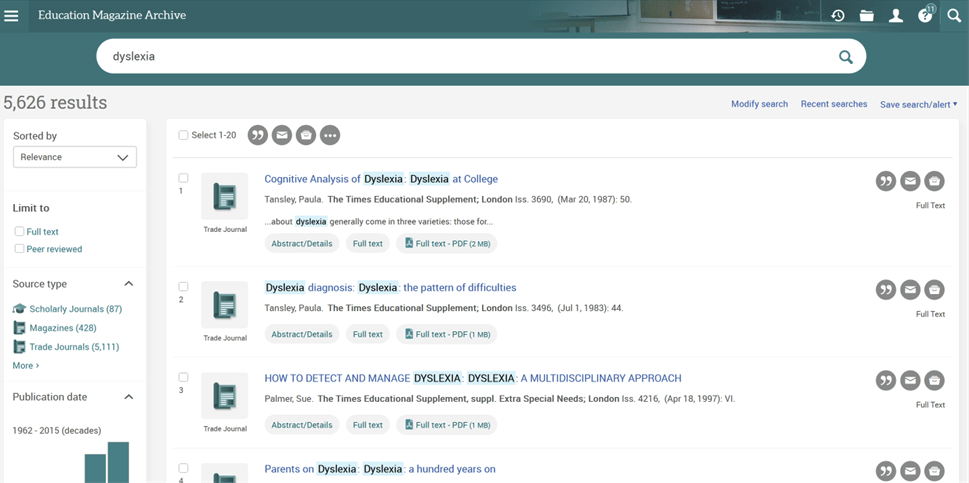
Task: Open the hamburger navigation menu
Action: pyautogui.click(x=12, y=16)
